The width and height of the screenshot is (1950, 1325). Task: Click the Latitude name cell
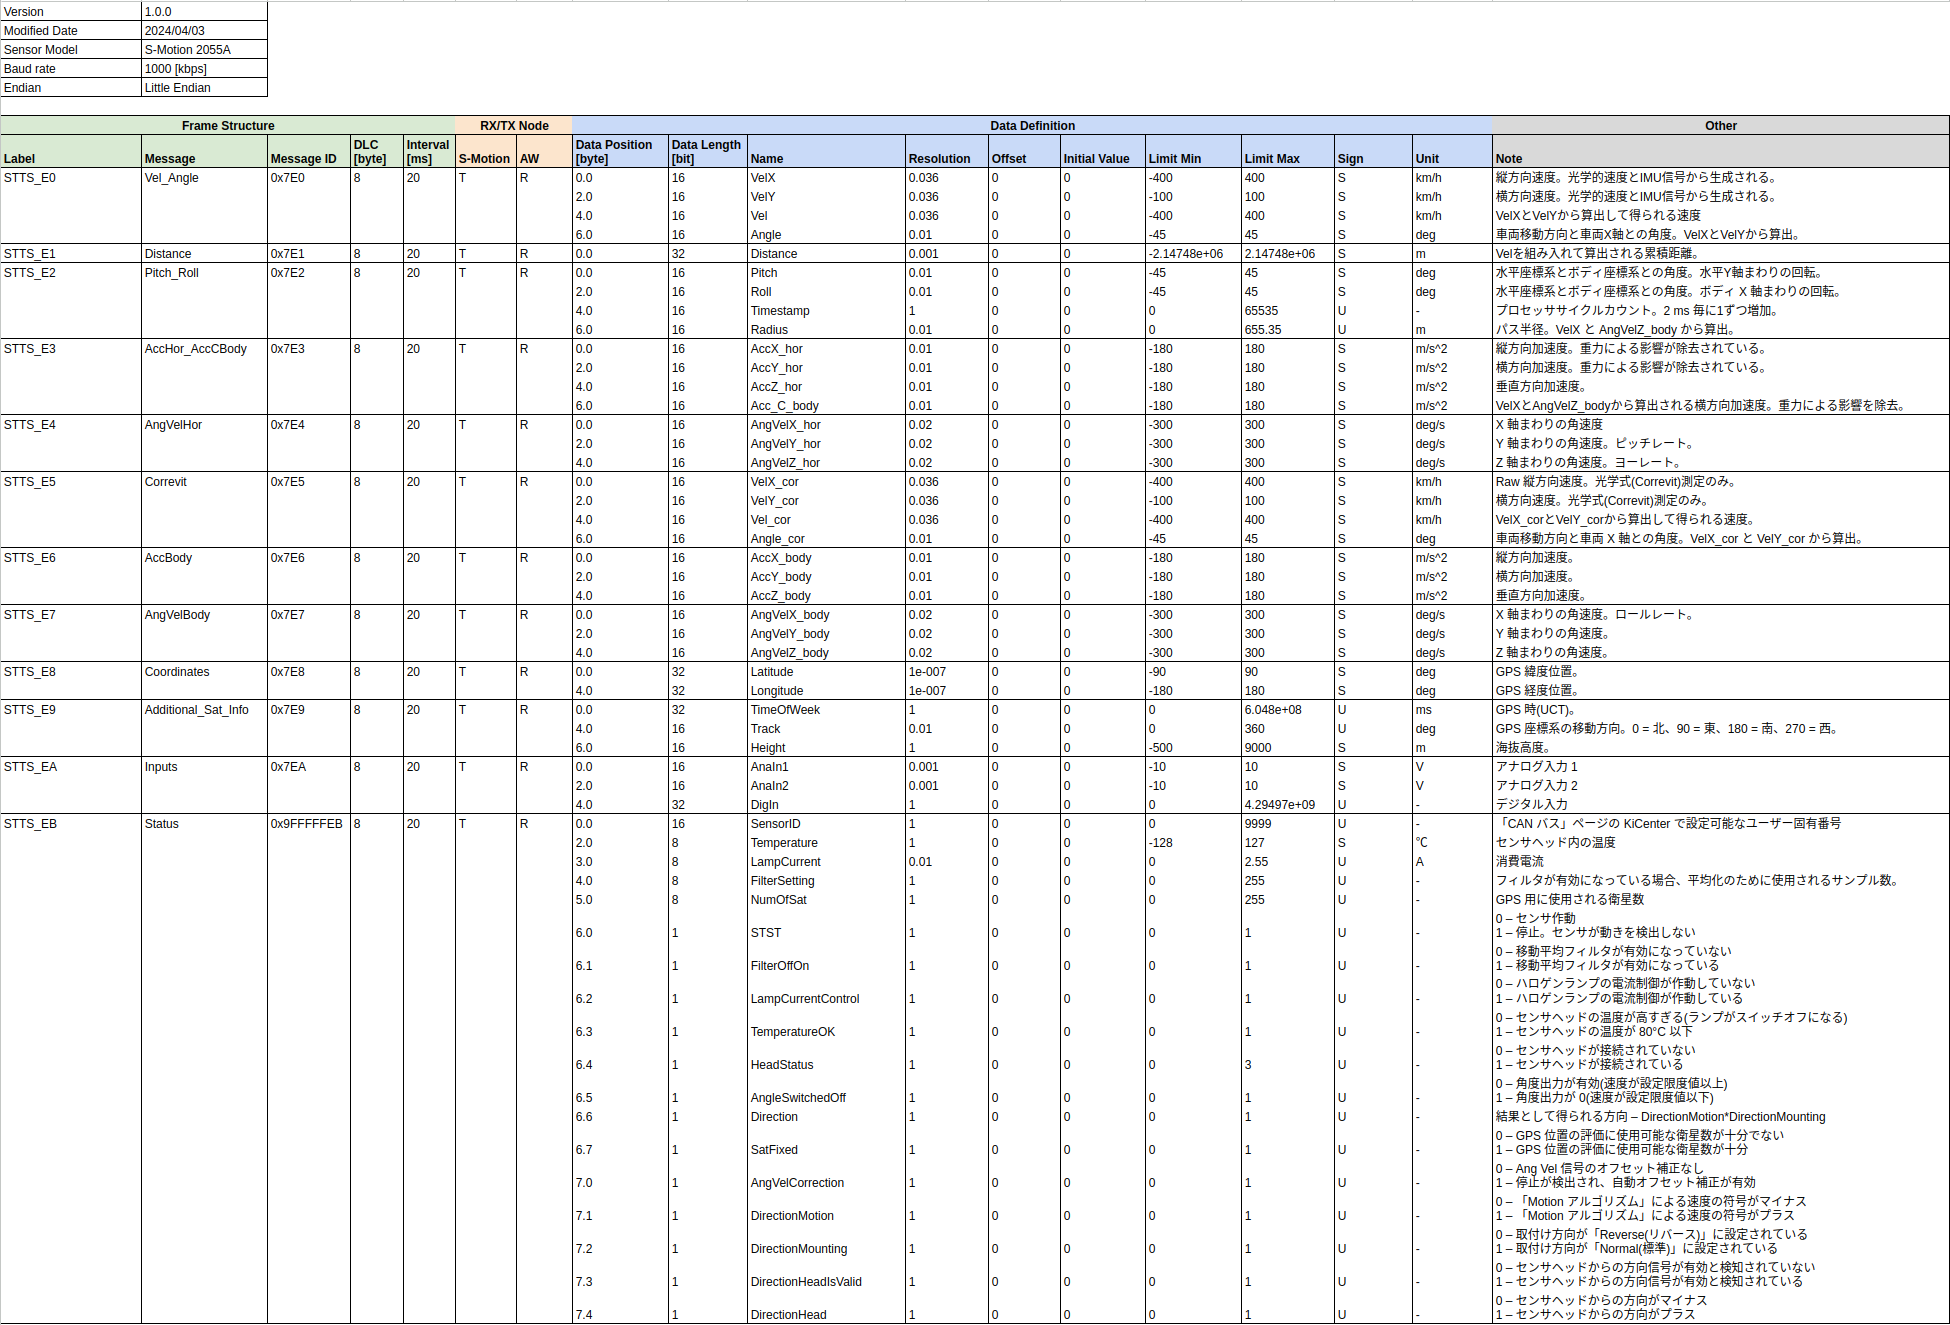click(x=826, y=672)
